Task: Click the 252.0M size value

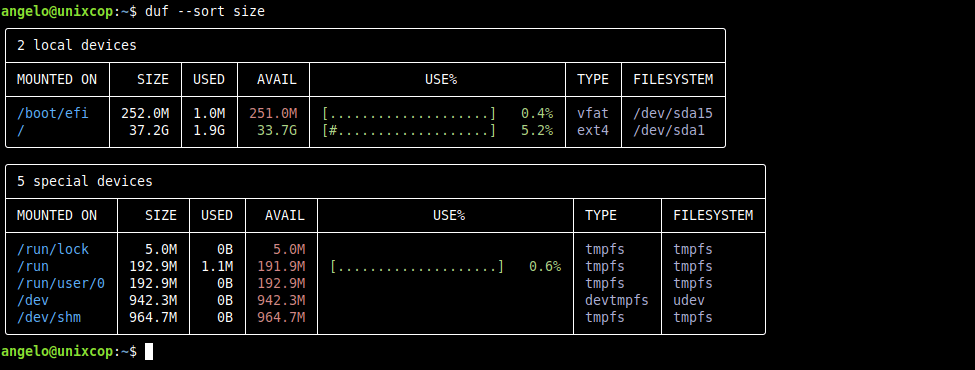Action: pyautogui.click(x=145, y=114)
